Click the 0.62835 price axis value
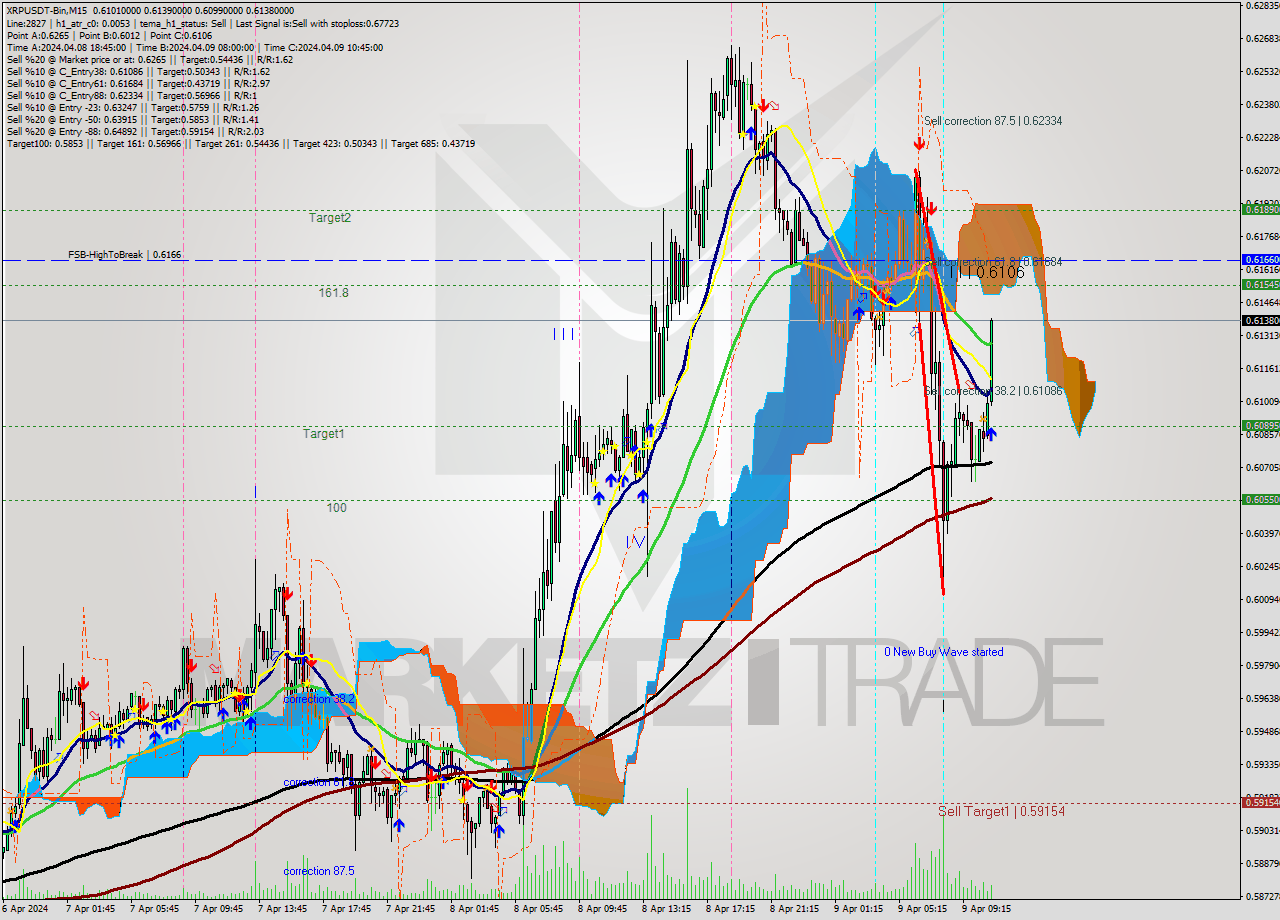Screen dimensions: 1280x920 click(x=1261, y=6)
